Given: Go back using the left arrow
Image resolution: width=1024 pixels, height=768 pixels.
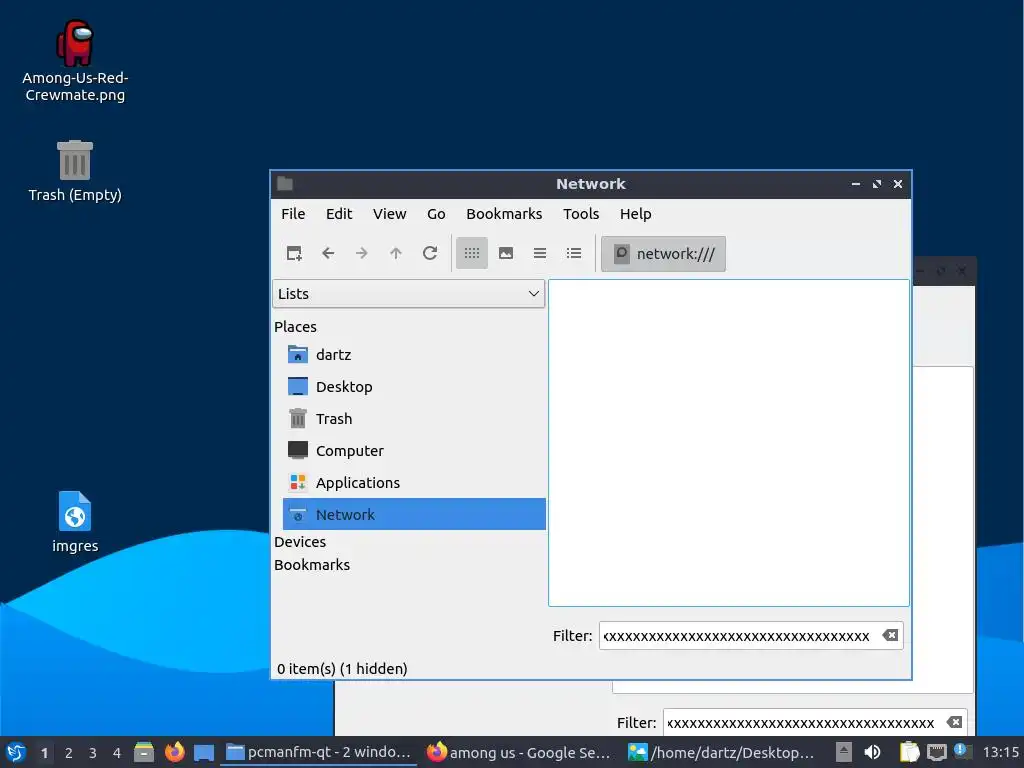Looking at the screenshot, I should pyautogui.click(x=328, y=253).
